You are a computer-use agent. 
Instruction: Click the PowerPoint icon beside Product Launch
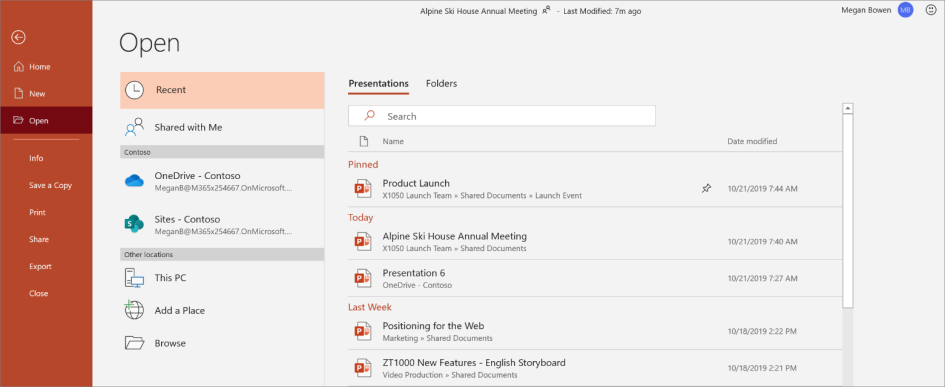(x=362, y=189)
